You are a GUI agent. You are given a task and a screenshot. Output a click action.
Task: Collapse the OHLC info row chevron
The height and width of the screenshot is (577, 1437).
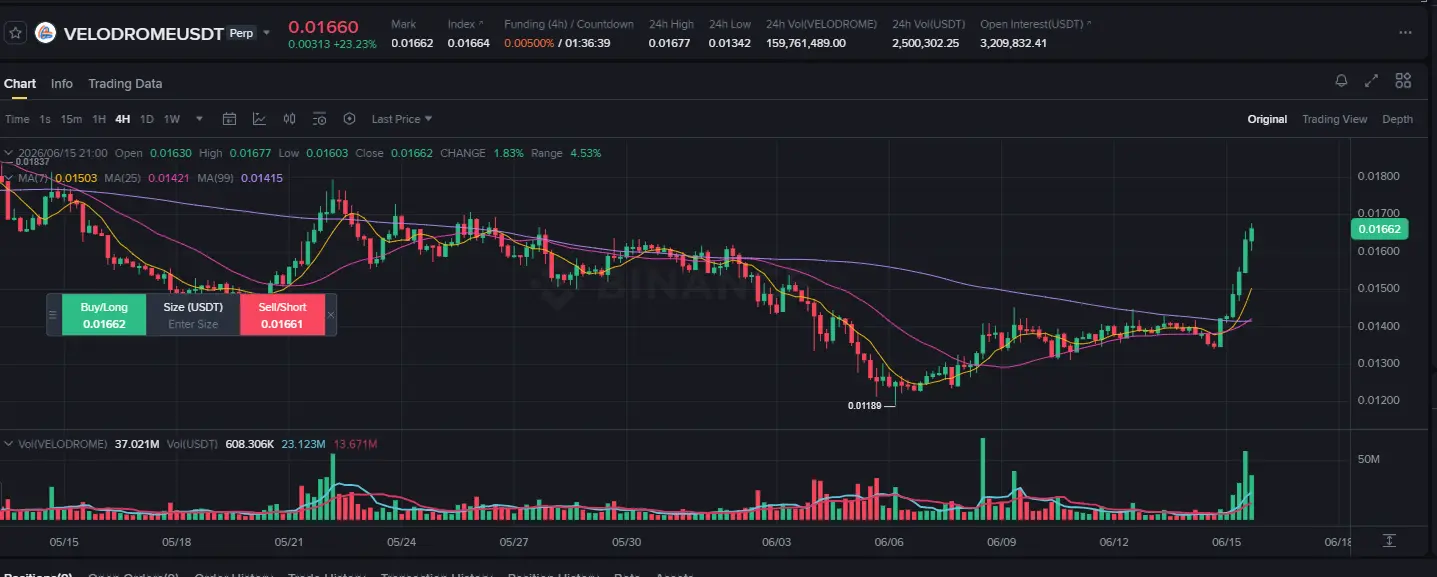(10, 153)
